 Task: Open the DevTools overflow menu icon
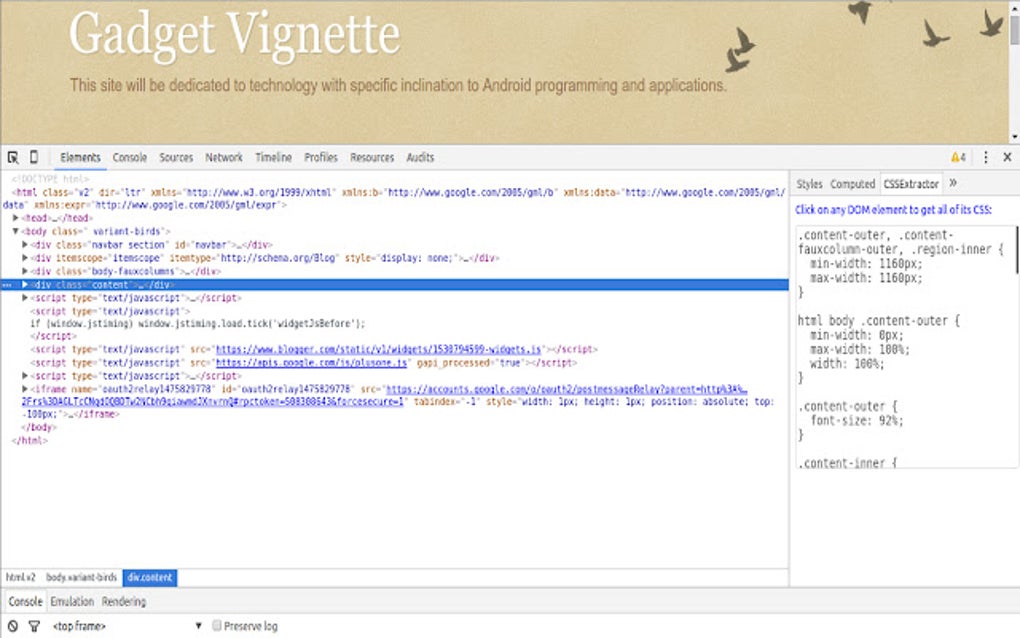pyautogui.click(x=986, y=157)
